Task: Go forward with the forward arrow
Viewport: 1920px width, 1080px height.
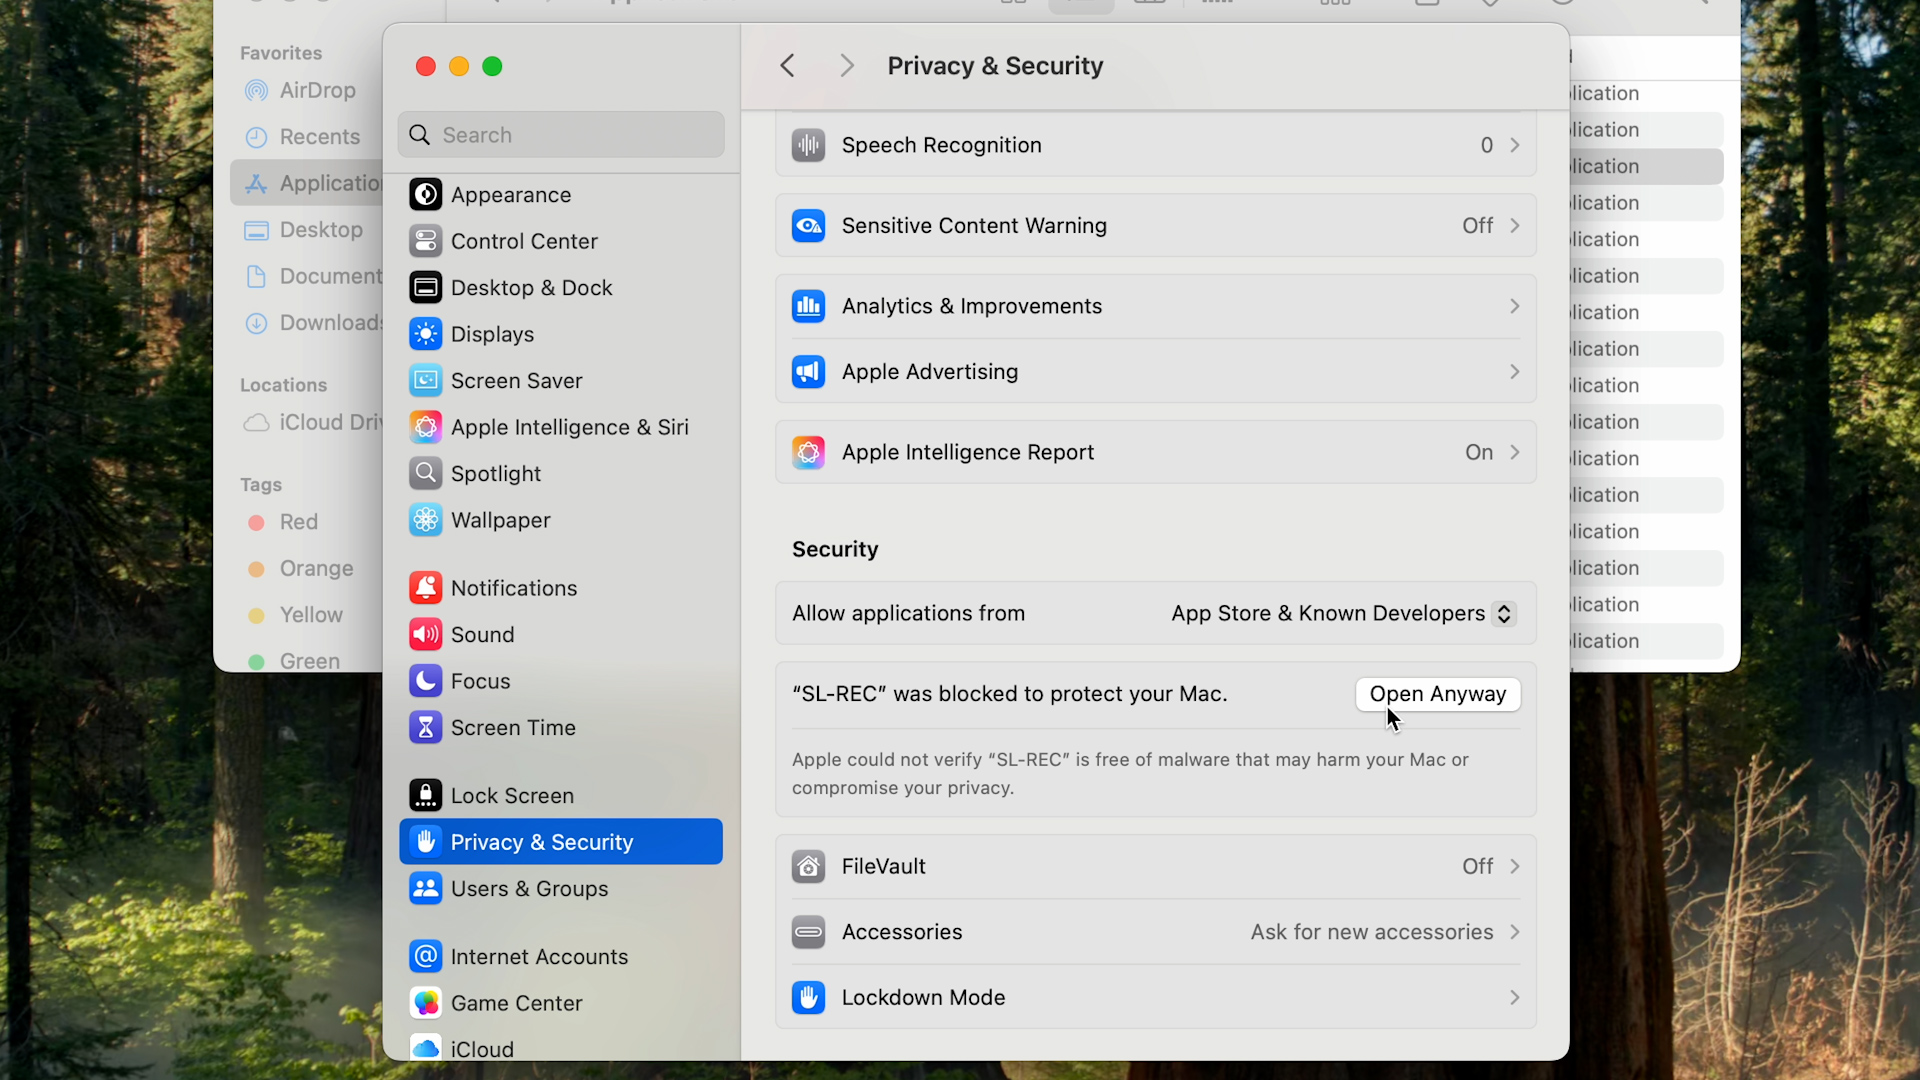Action: point(847,66)
